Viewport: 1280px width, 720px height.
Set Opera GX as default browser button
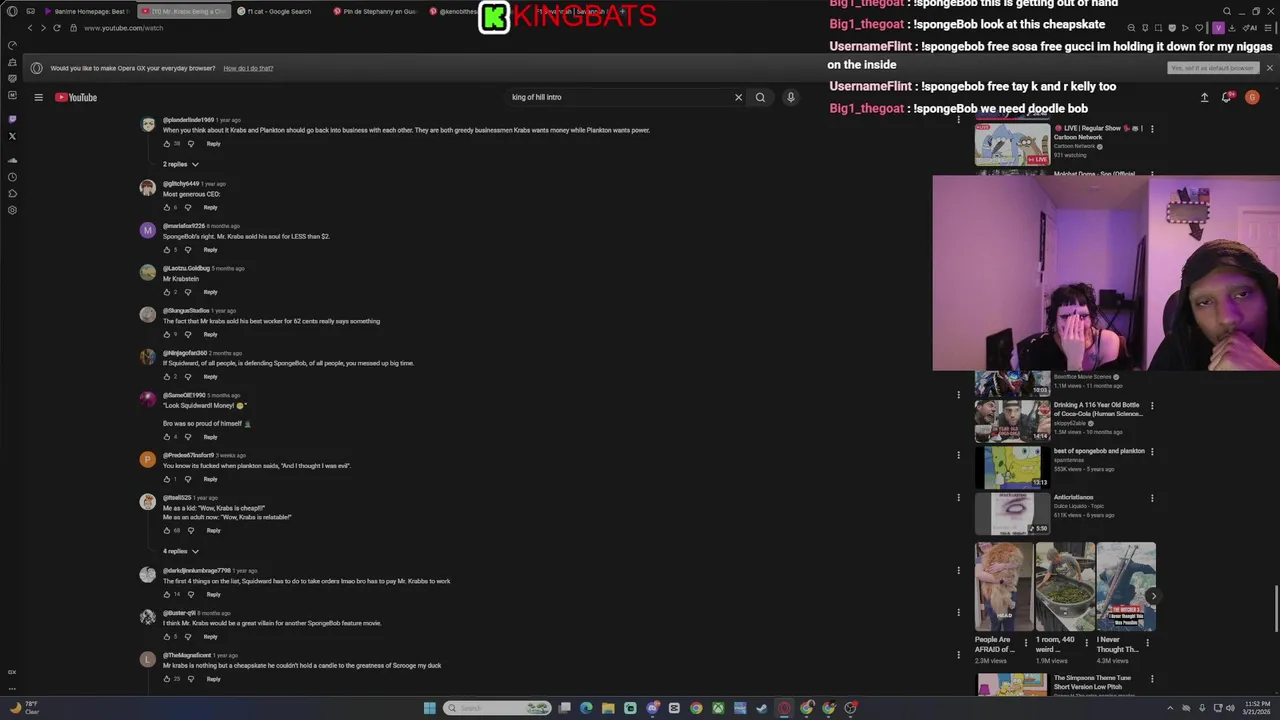click(1212, 68)
